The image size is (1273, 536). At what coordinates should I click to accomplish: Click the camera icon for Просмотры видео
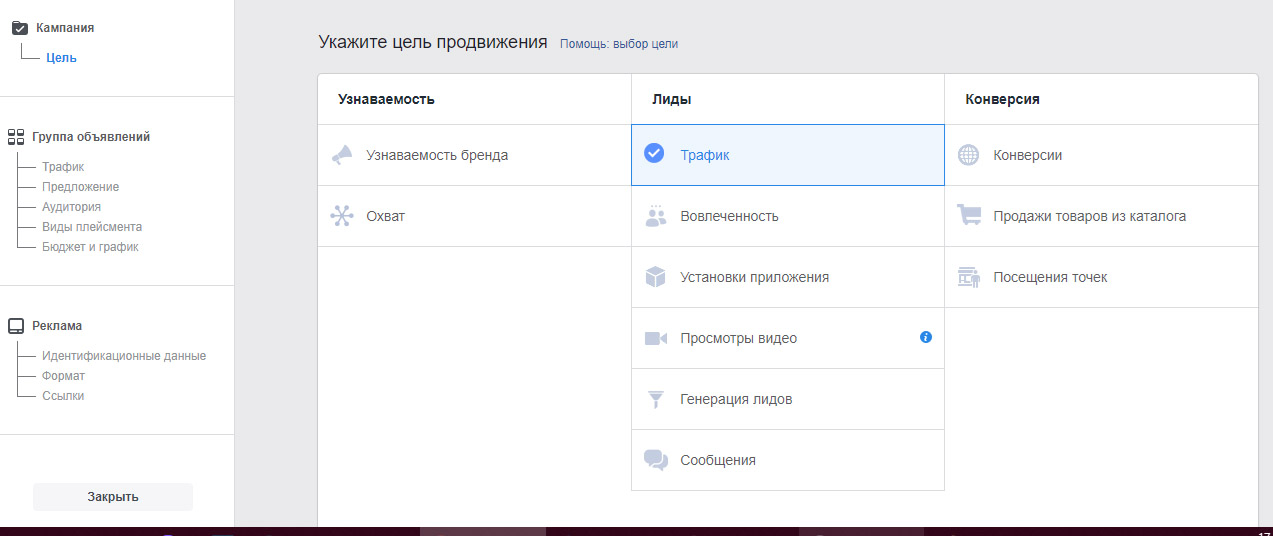click(x=655, y=338)
